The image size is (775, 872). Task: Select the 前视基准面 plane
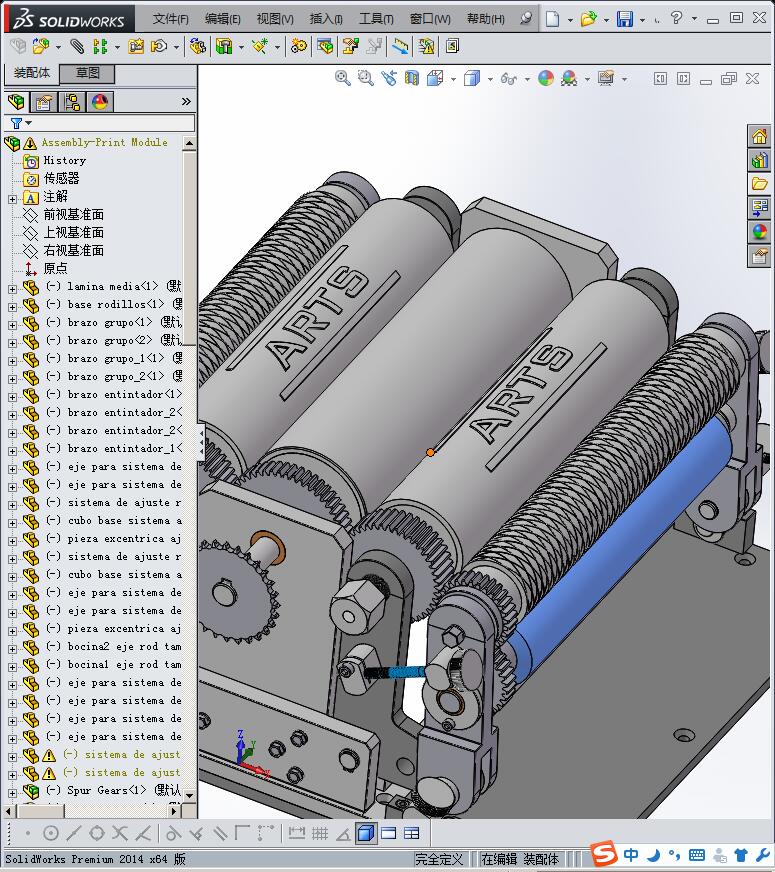pos(73,214)
